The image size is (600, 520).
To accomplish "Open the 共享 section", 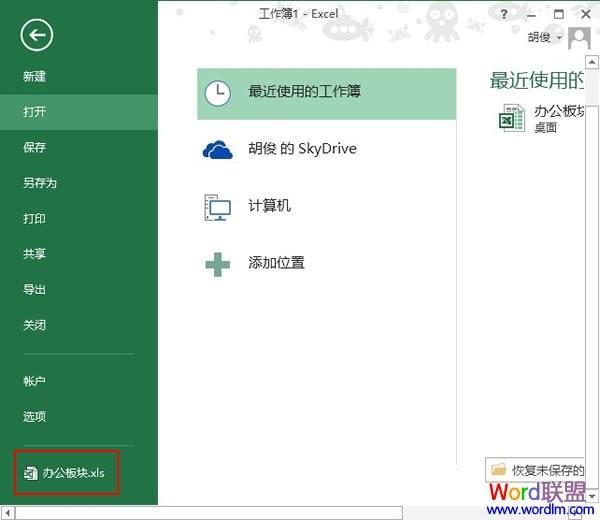I will tap(34, 254).
